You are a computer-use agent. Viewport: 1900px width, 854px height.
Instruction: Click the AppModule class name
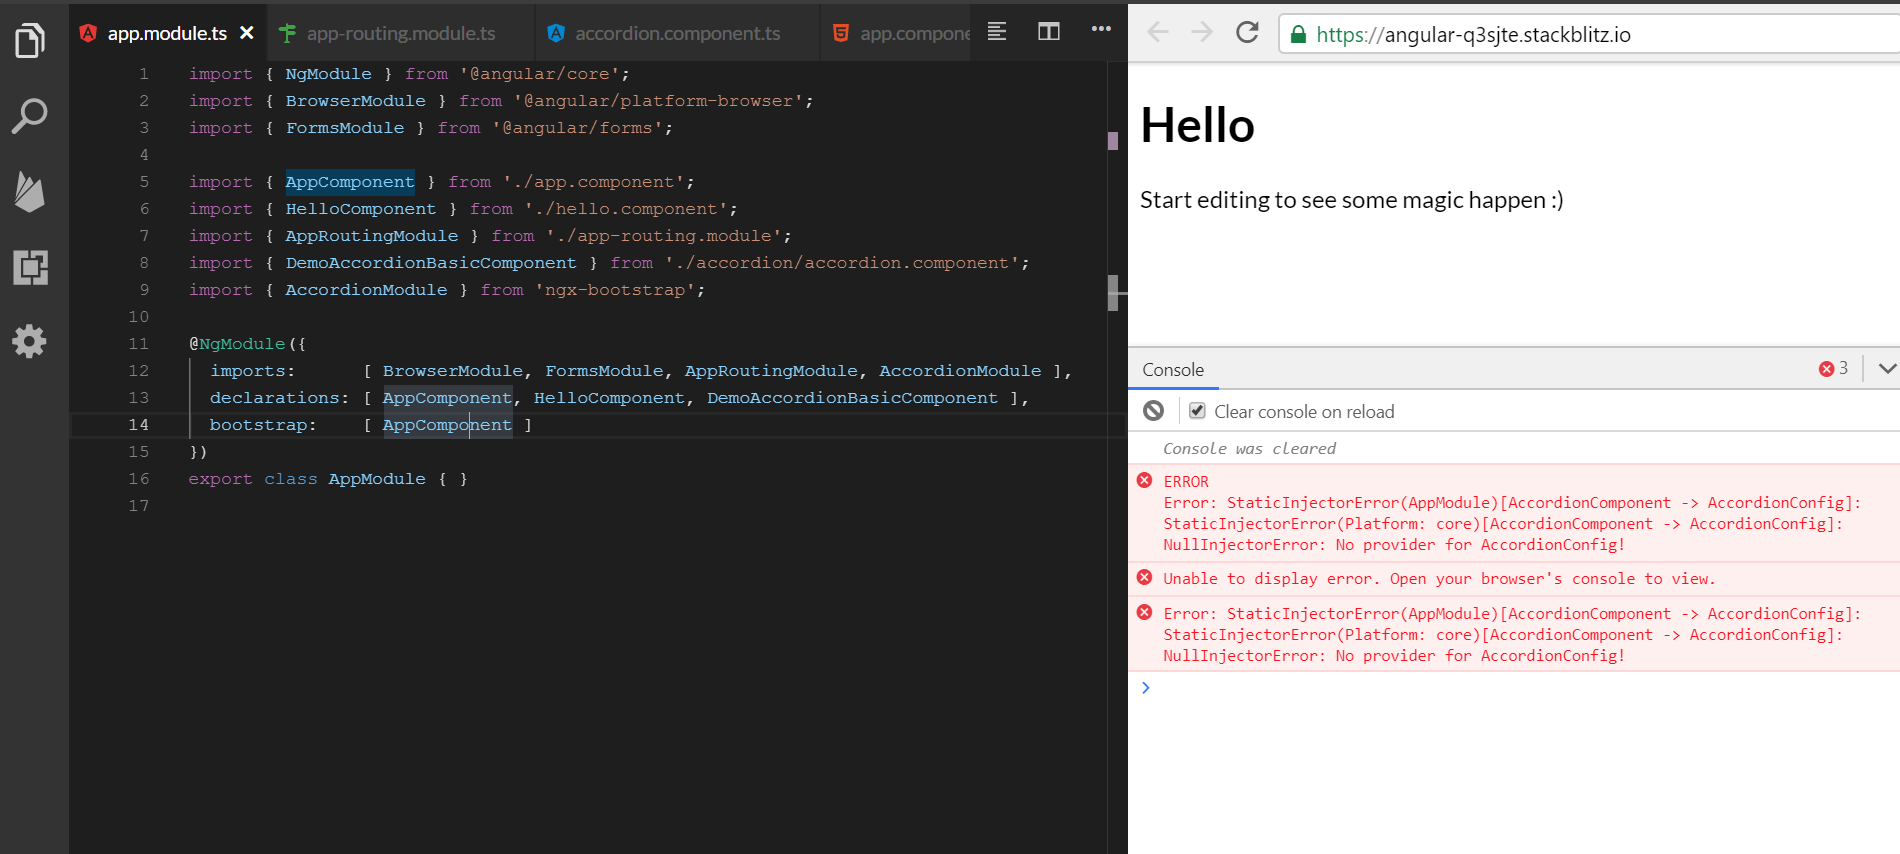377,479
